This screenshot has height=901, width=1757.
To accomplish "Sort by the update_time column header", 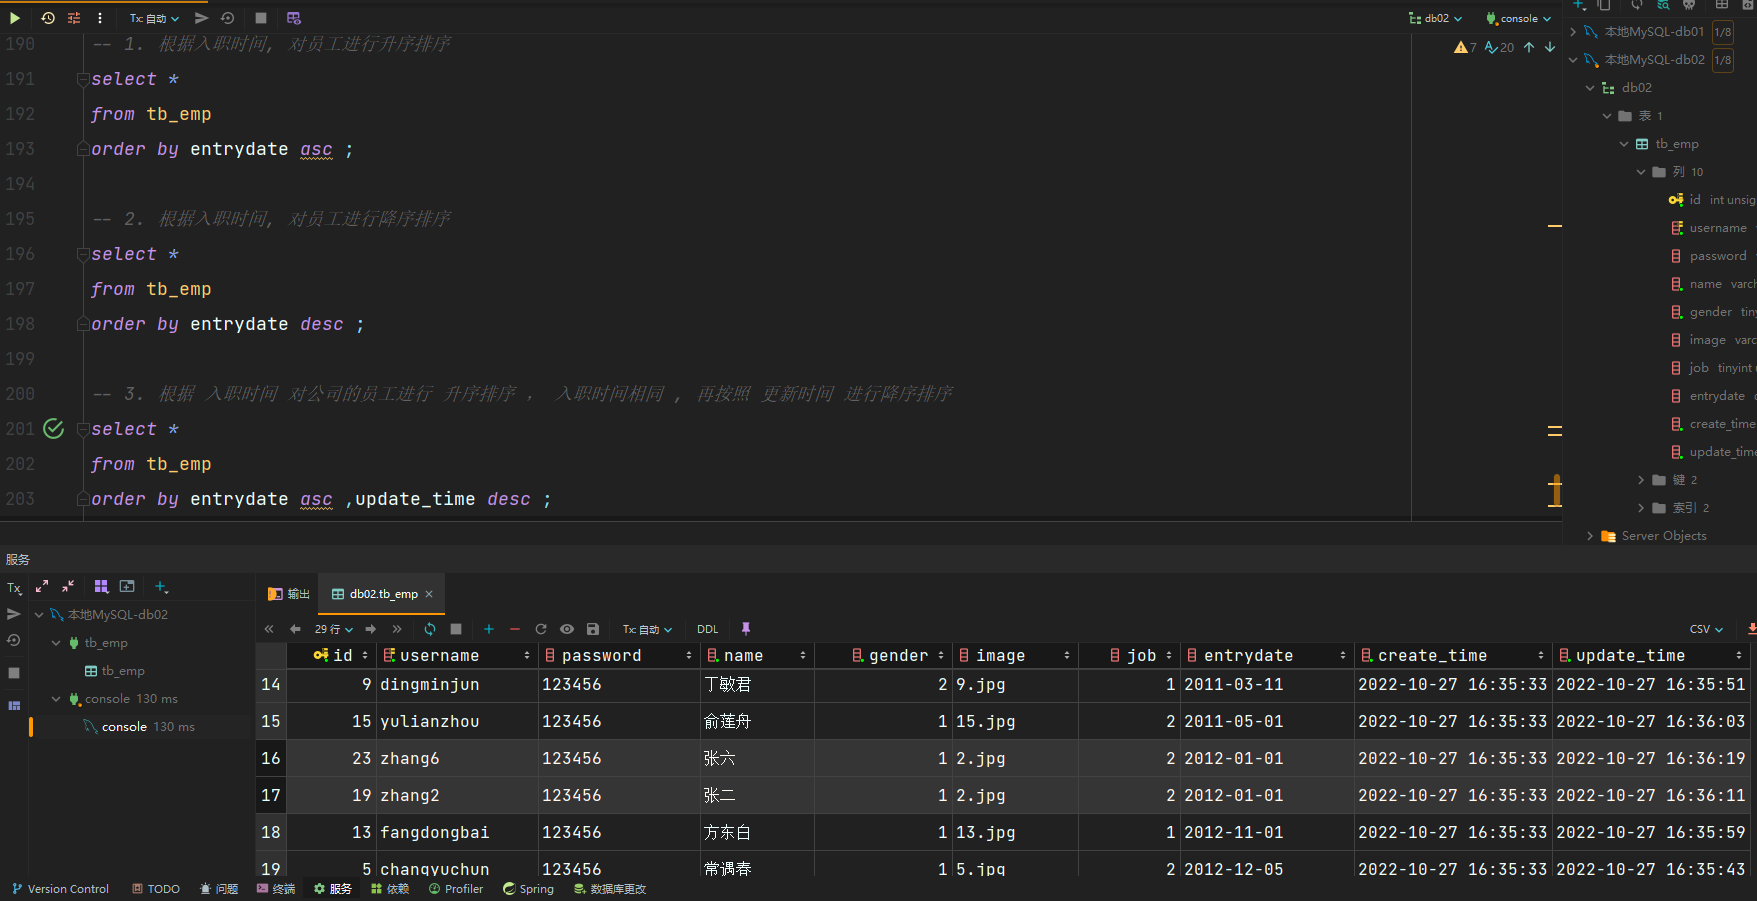I will click(1652, 656).
